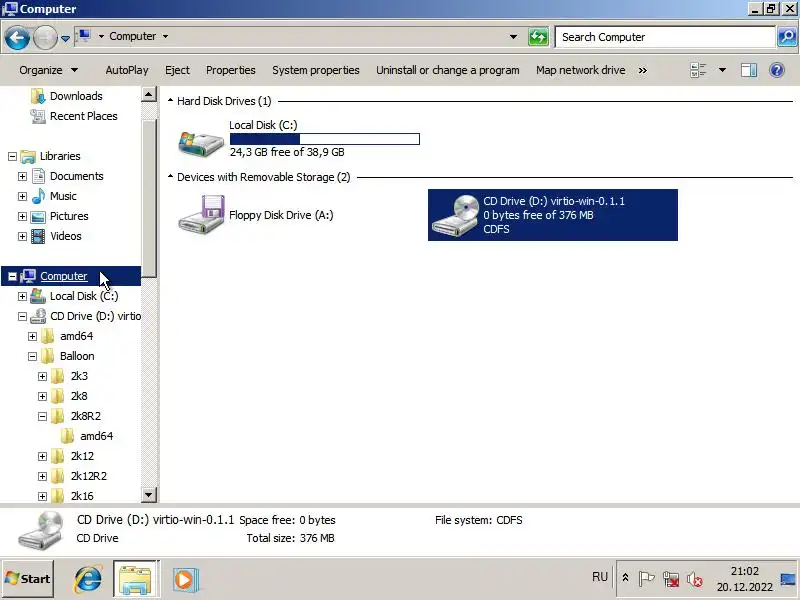Open the recent pages history arrow
The image size is (800, 600).
[x=65, y=38]
